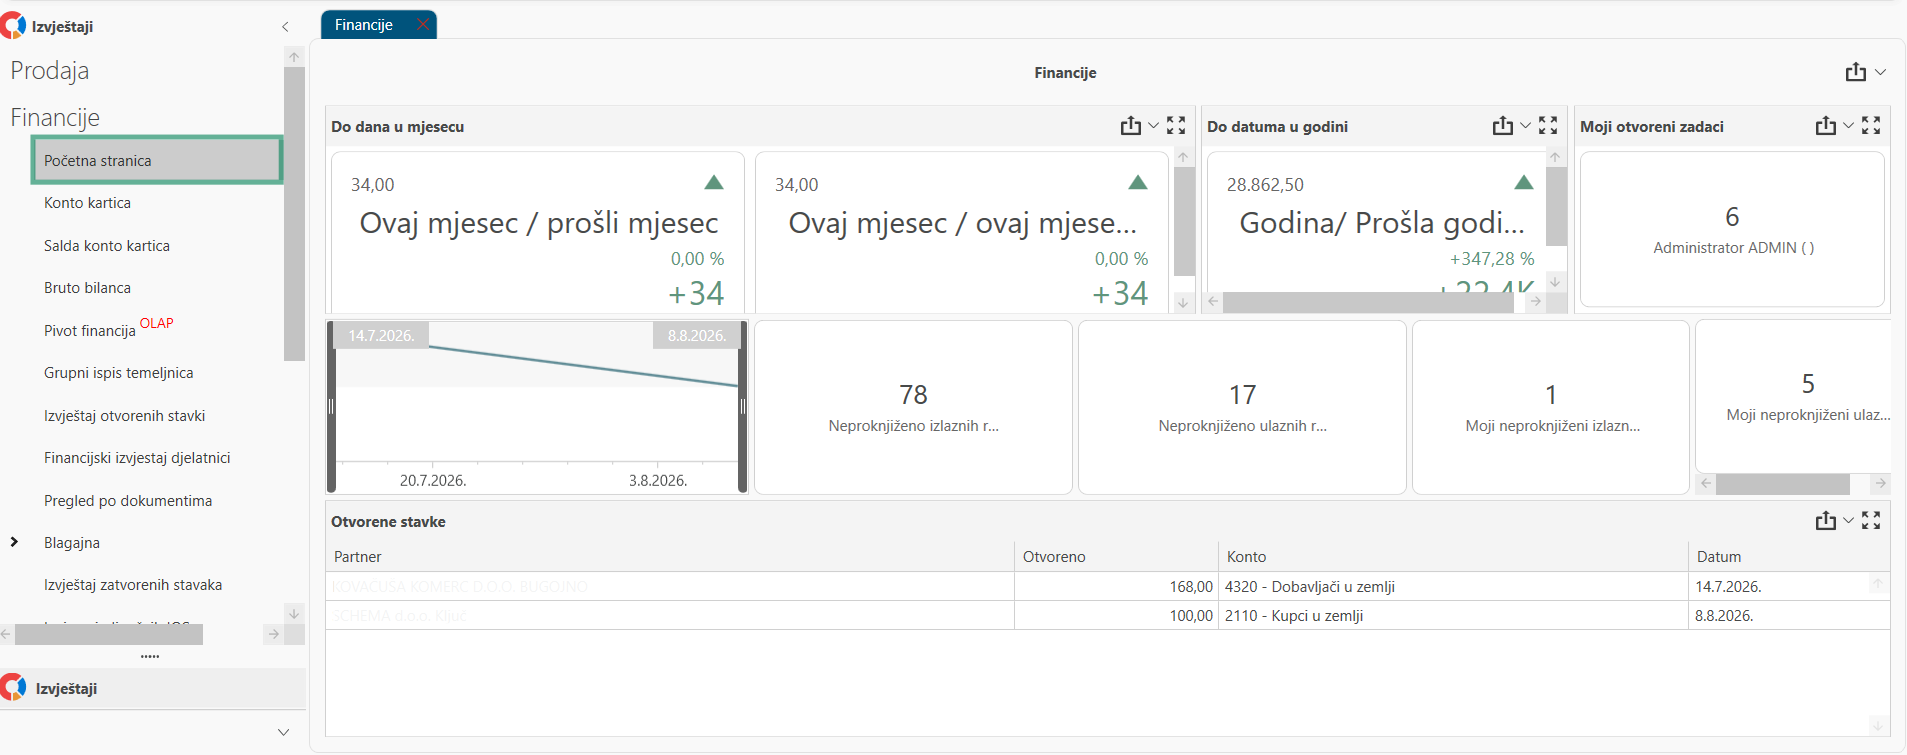The image size is (1907, 755).
Task: Open Financijski izvjestaj djelatnici
Action: coord(137,458)
